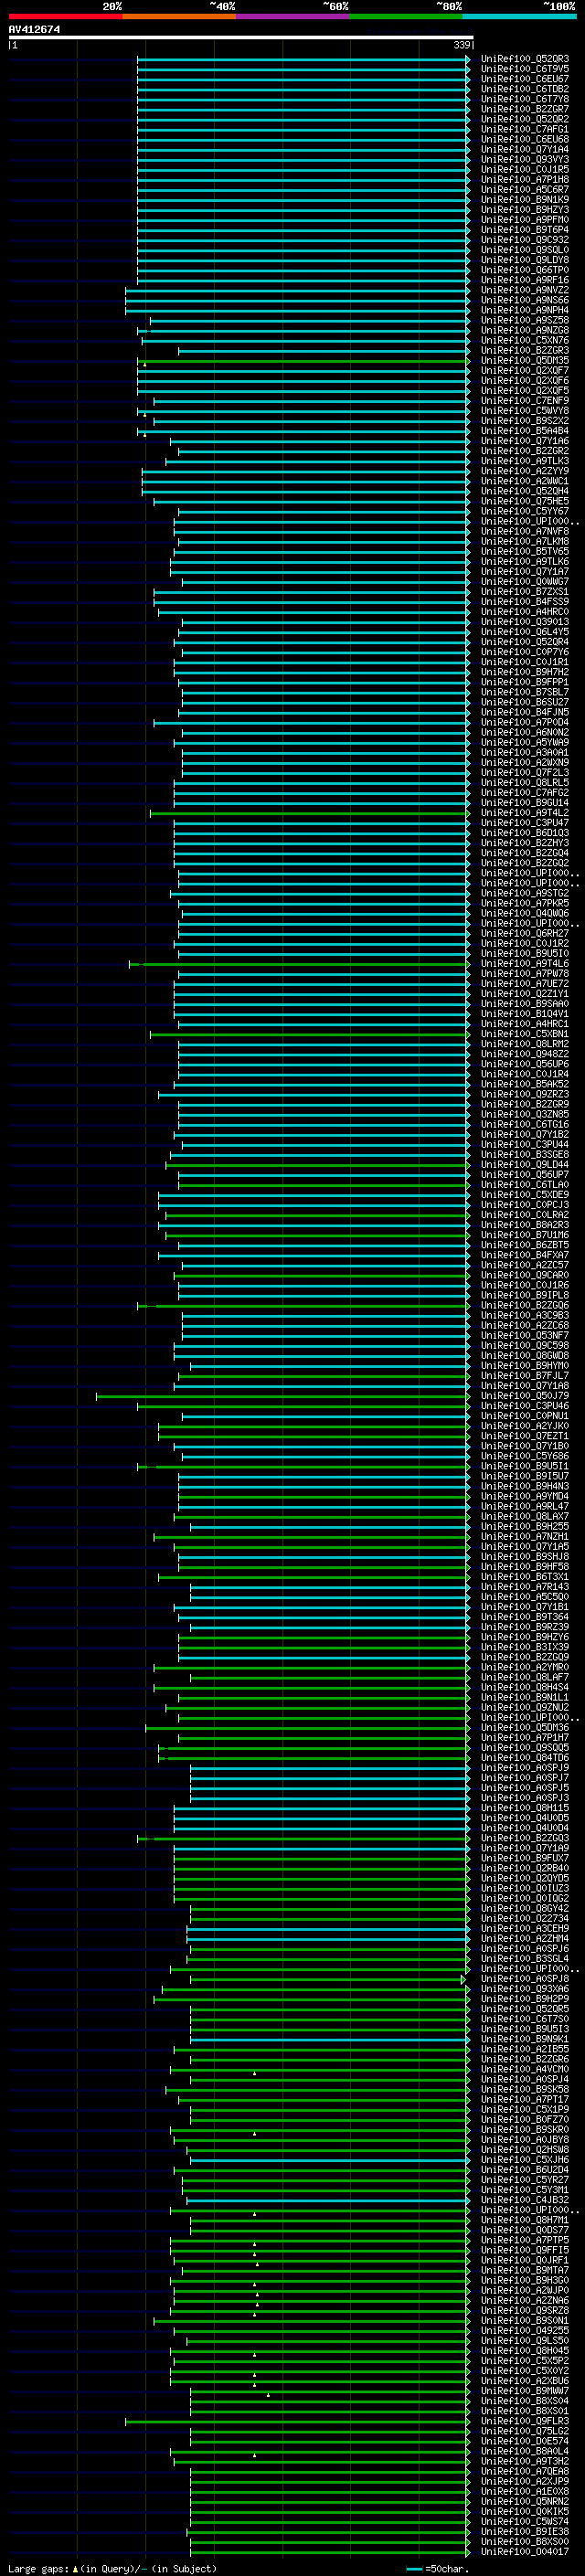Screen dimensions: 585x2576
Task: Select the UniRef100_Q9FFI5 label
Action: tap(524, 2250)
